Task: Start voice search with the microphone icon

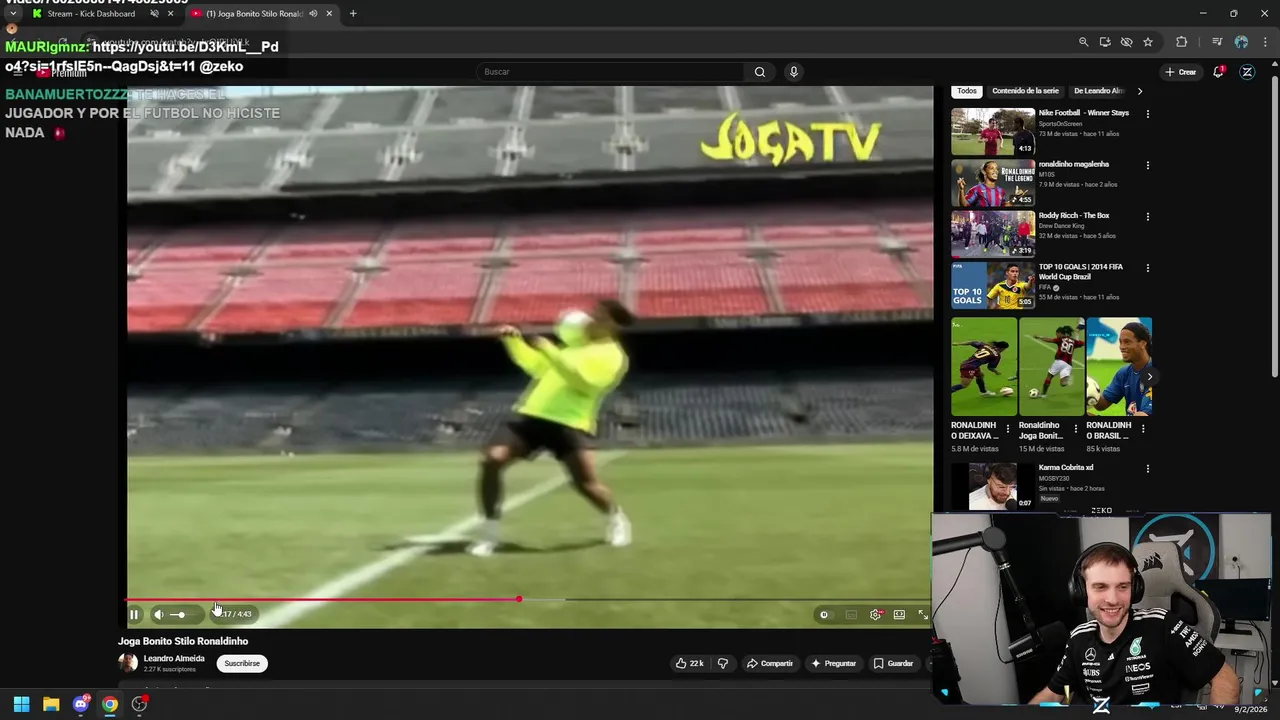Action: click(x=794, y=72)
